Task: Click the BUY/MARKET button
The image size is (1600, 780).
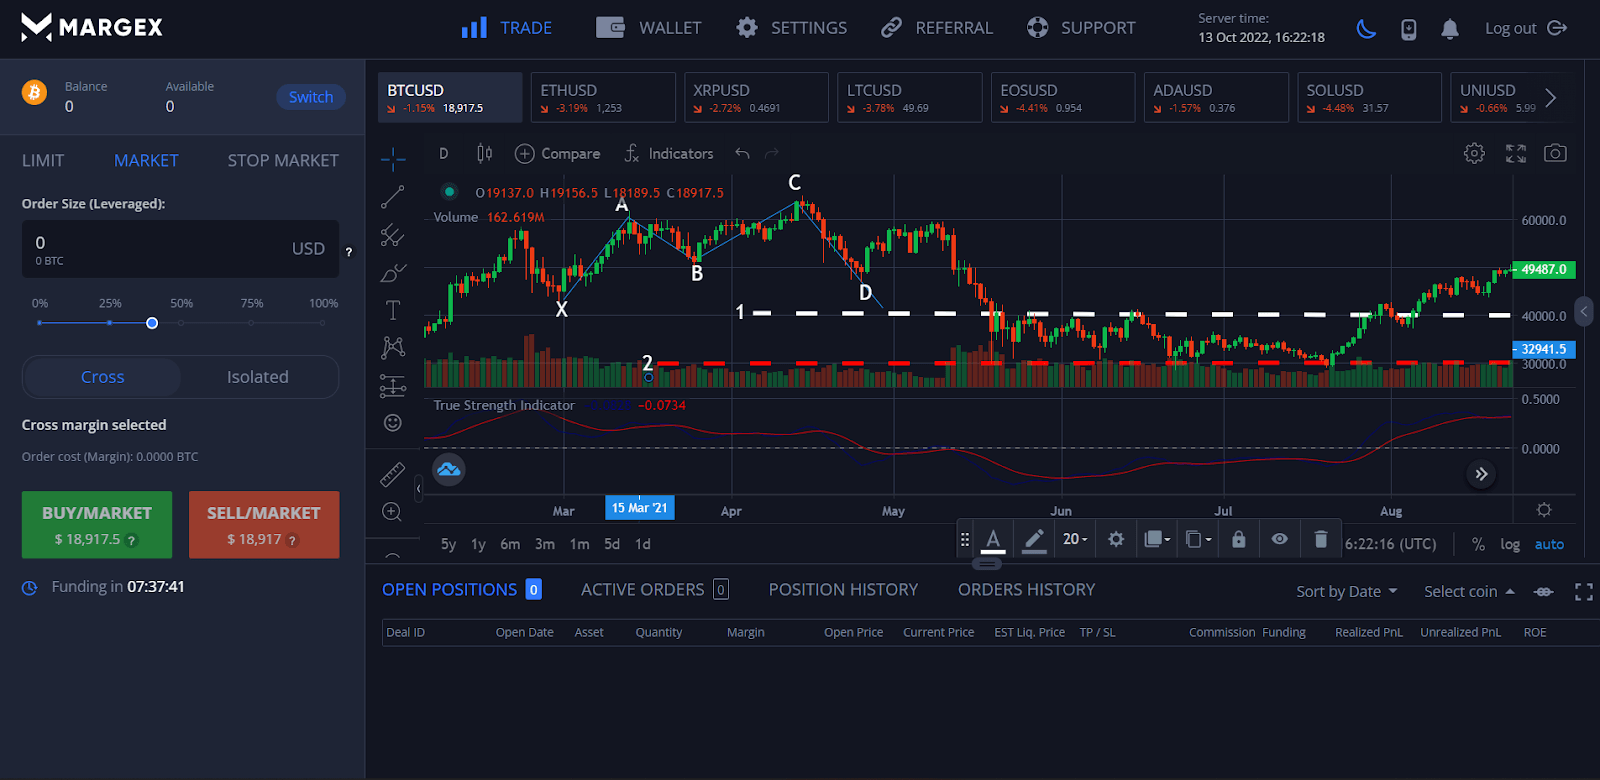Action: (x=97, y=525)
